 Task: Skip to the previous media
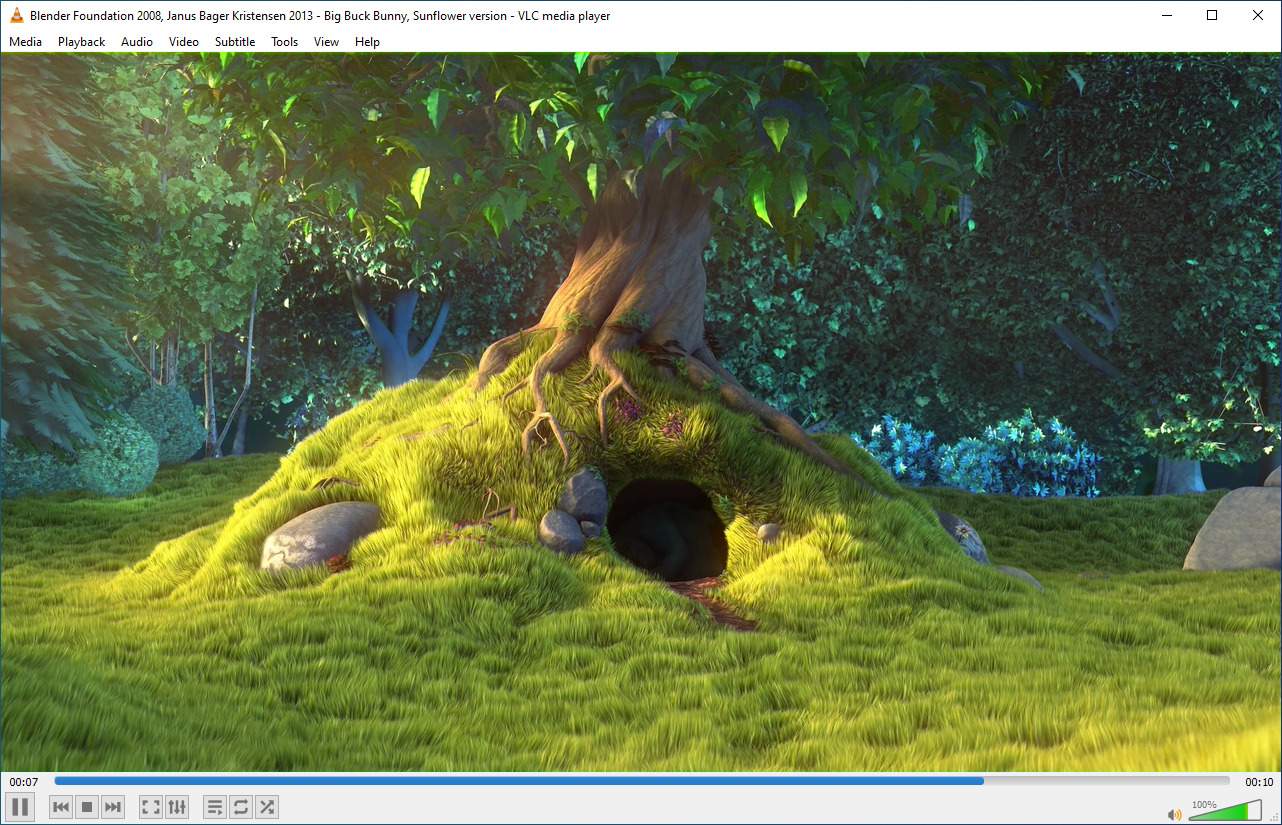pyautogui.click(x=60, y=806)
